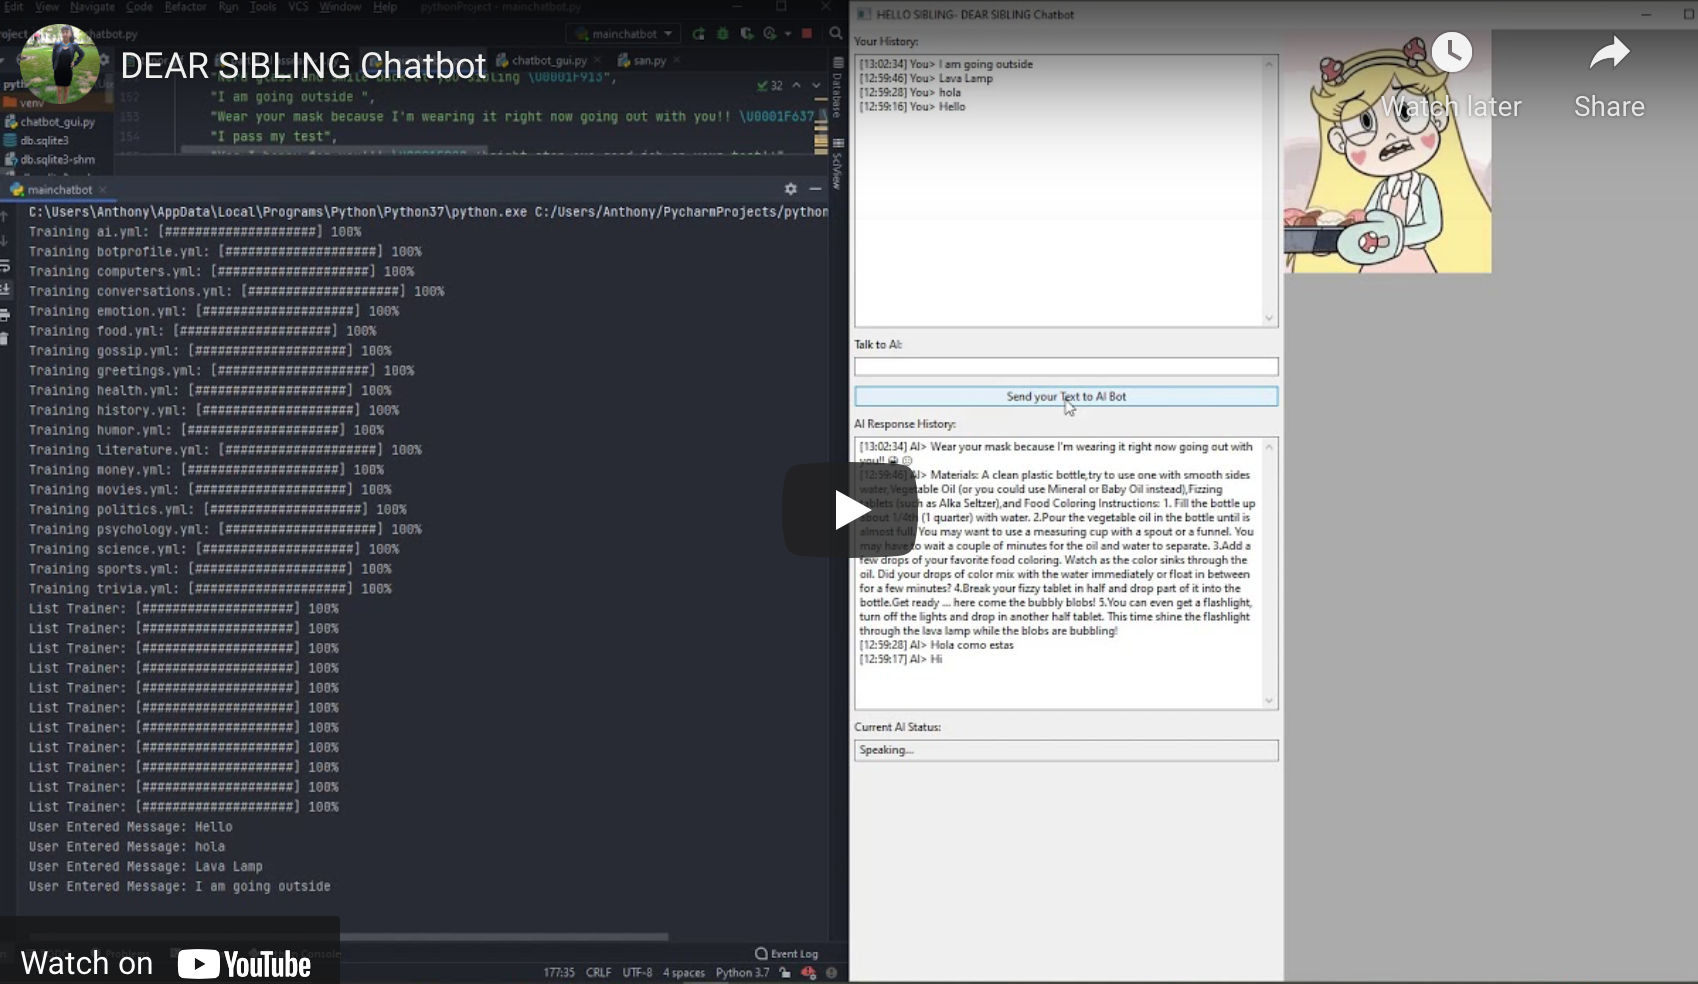This screenshot has width=1698, height=984.
Task: Click the print icon in Run gutter
Action: [5, 315]
